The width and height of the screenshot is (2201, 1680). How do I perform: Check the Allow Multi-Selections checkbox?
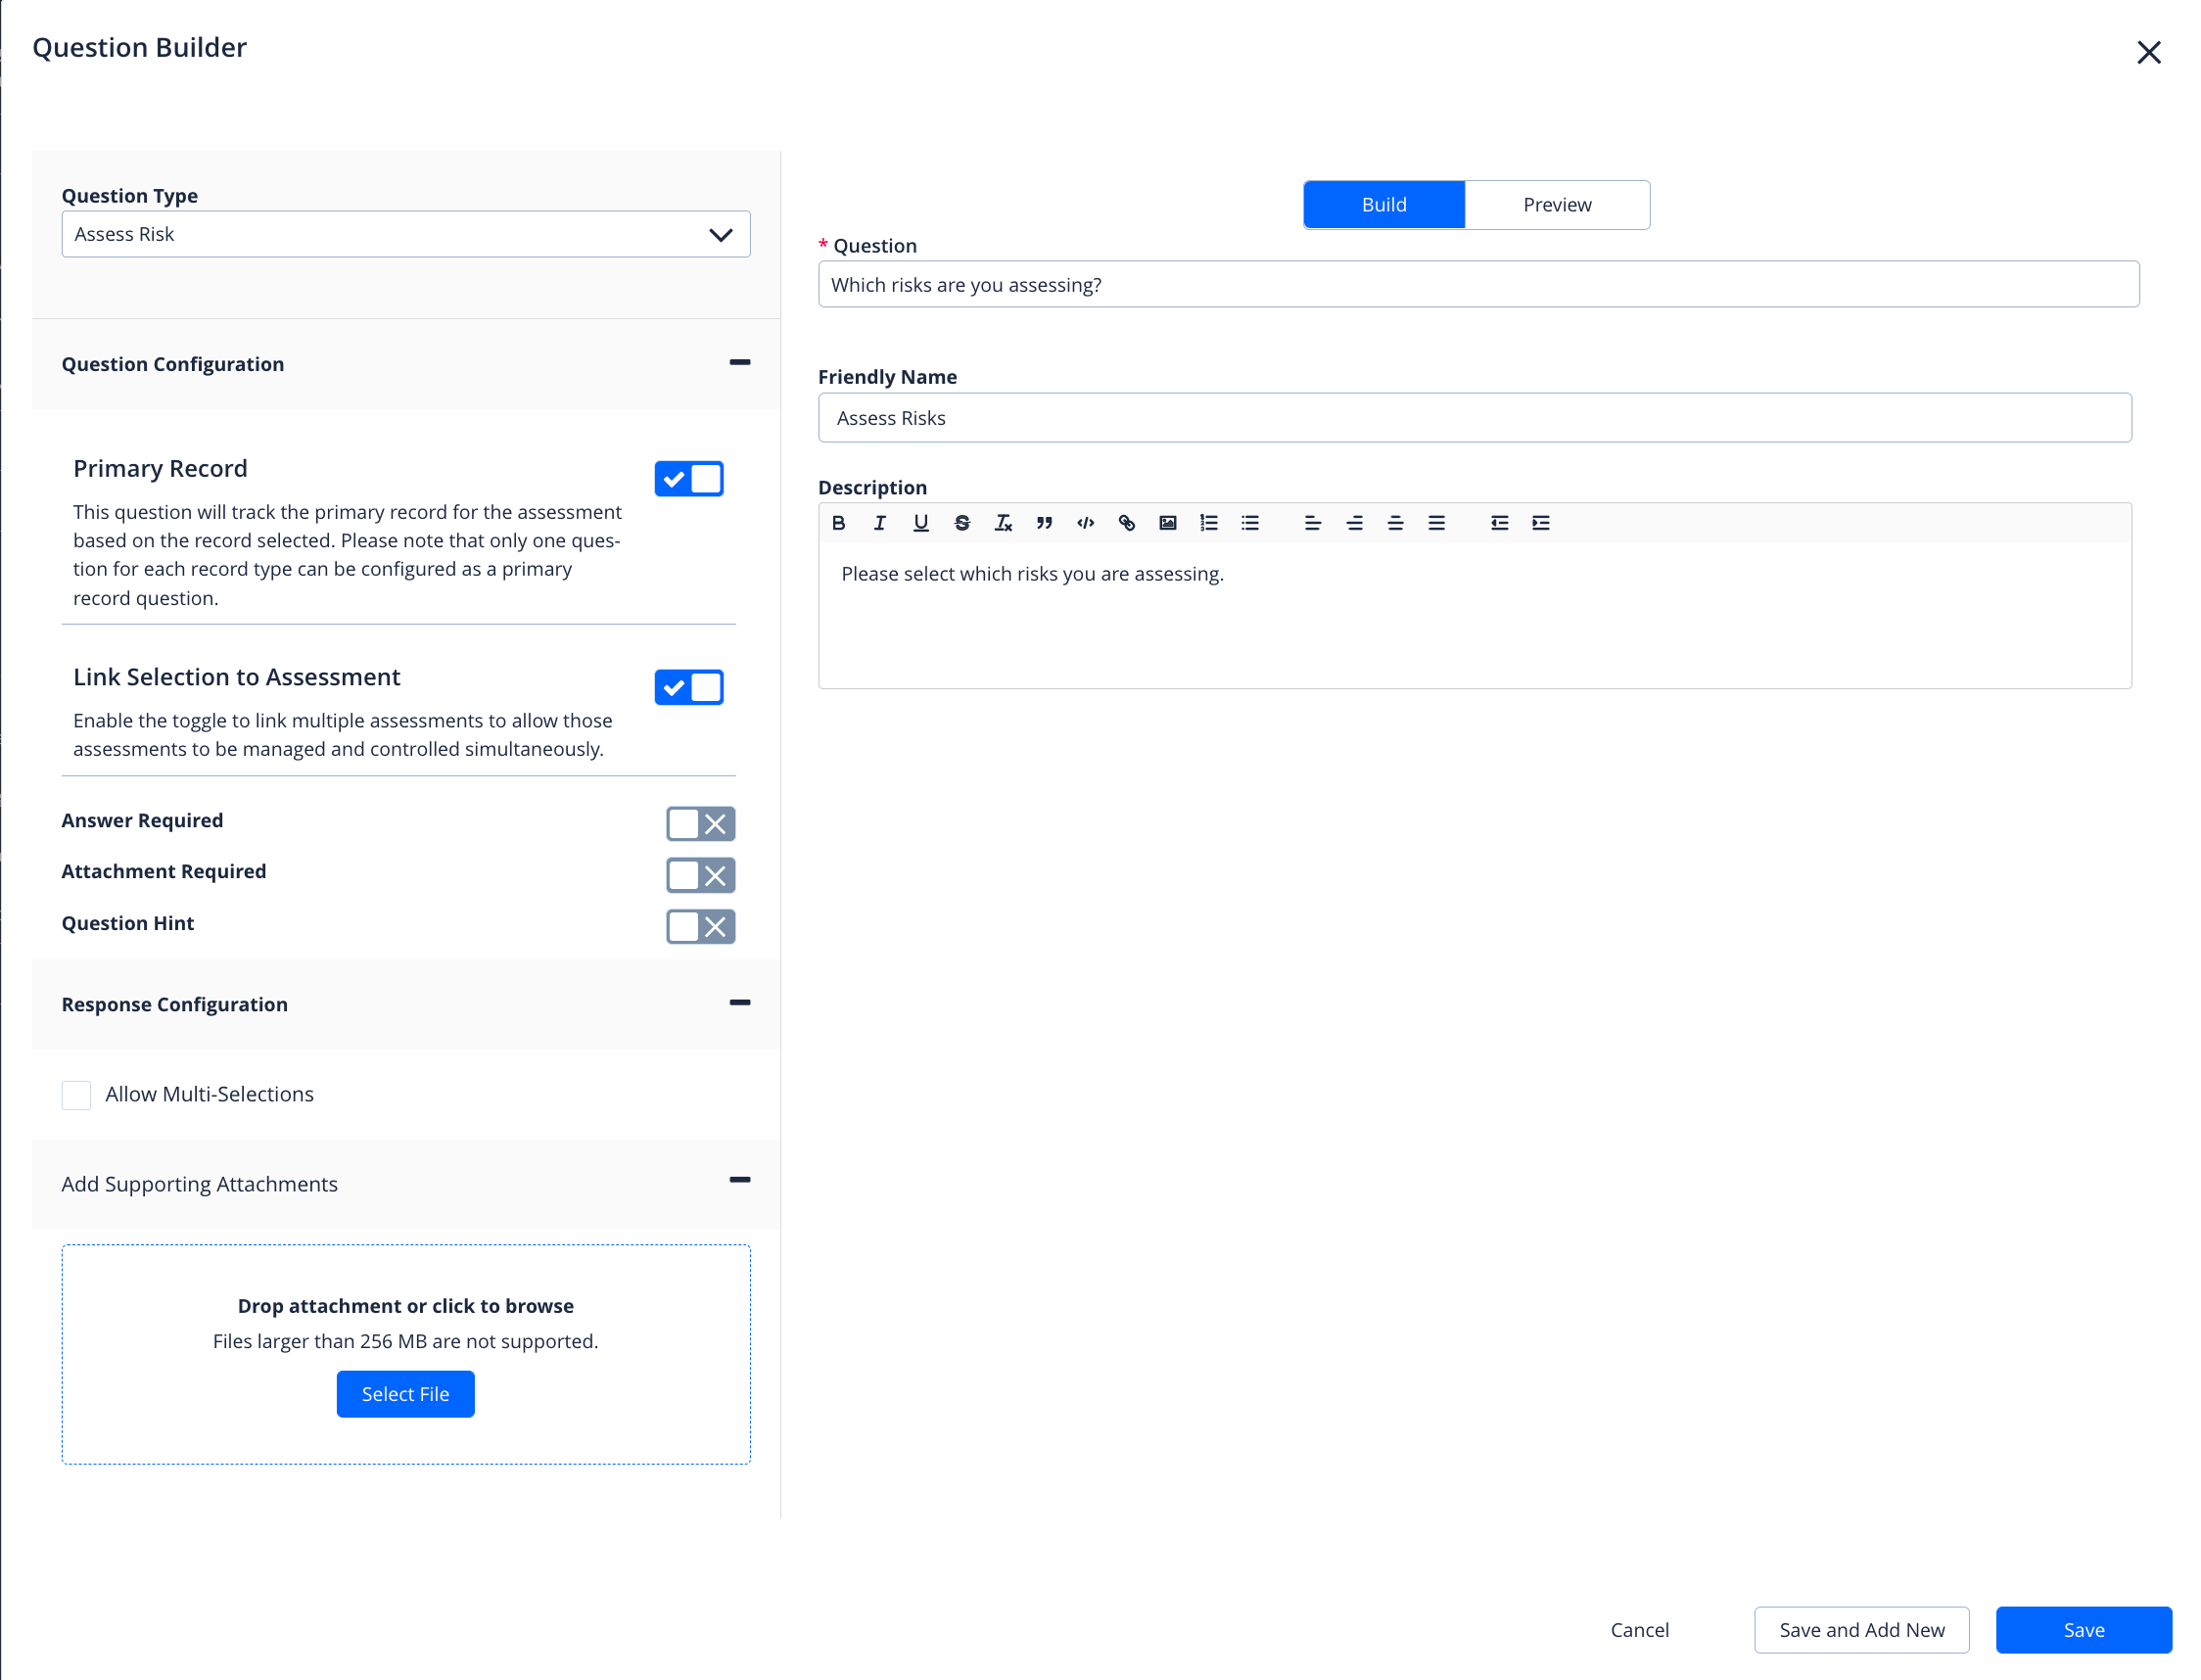(x=76, y=1095)
